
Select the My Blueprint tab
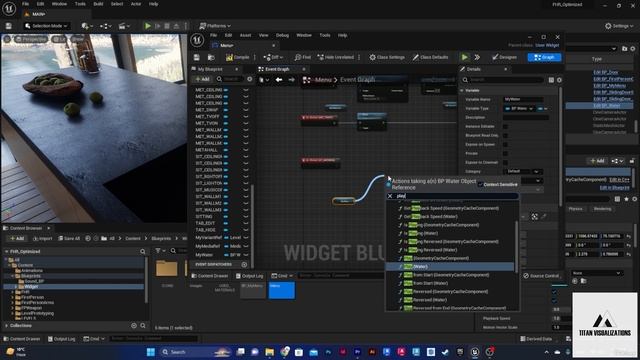pos(210,69)
